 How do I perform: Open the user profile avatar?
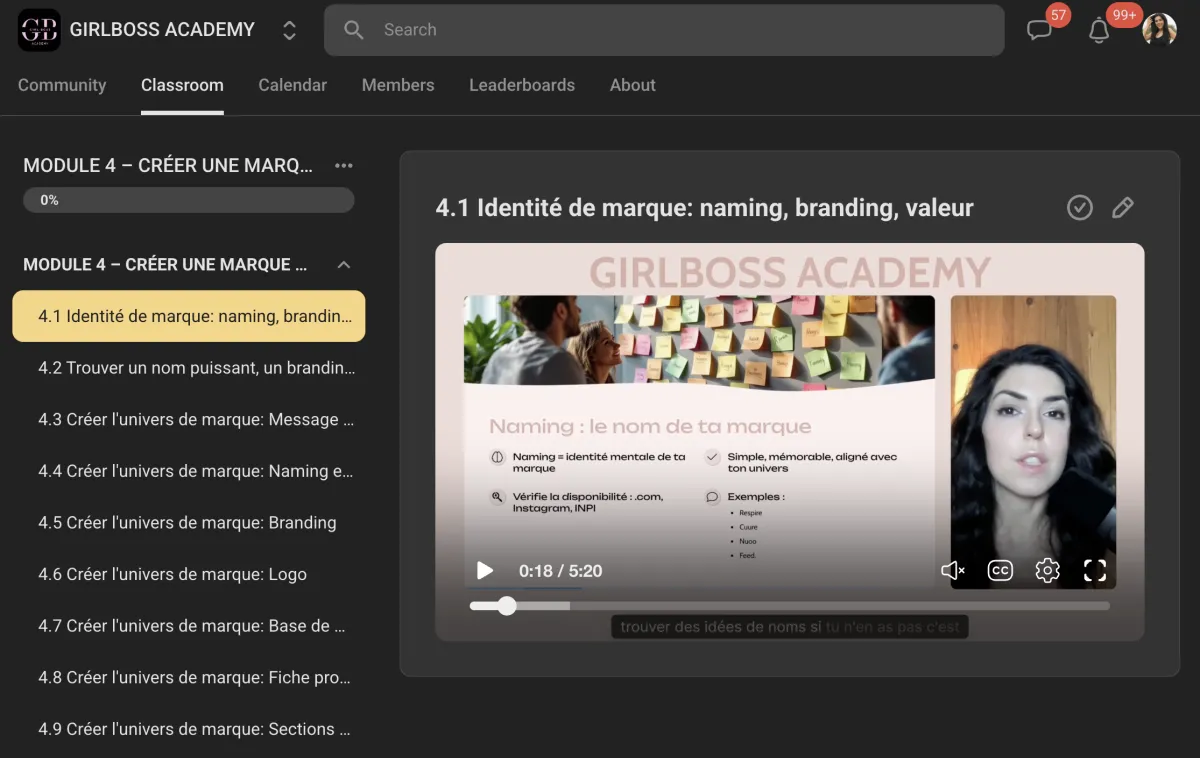coord(1159,30)
